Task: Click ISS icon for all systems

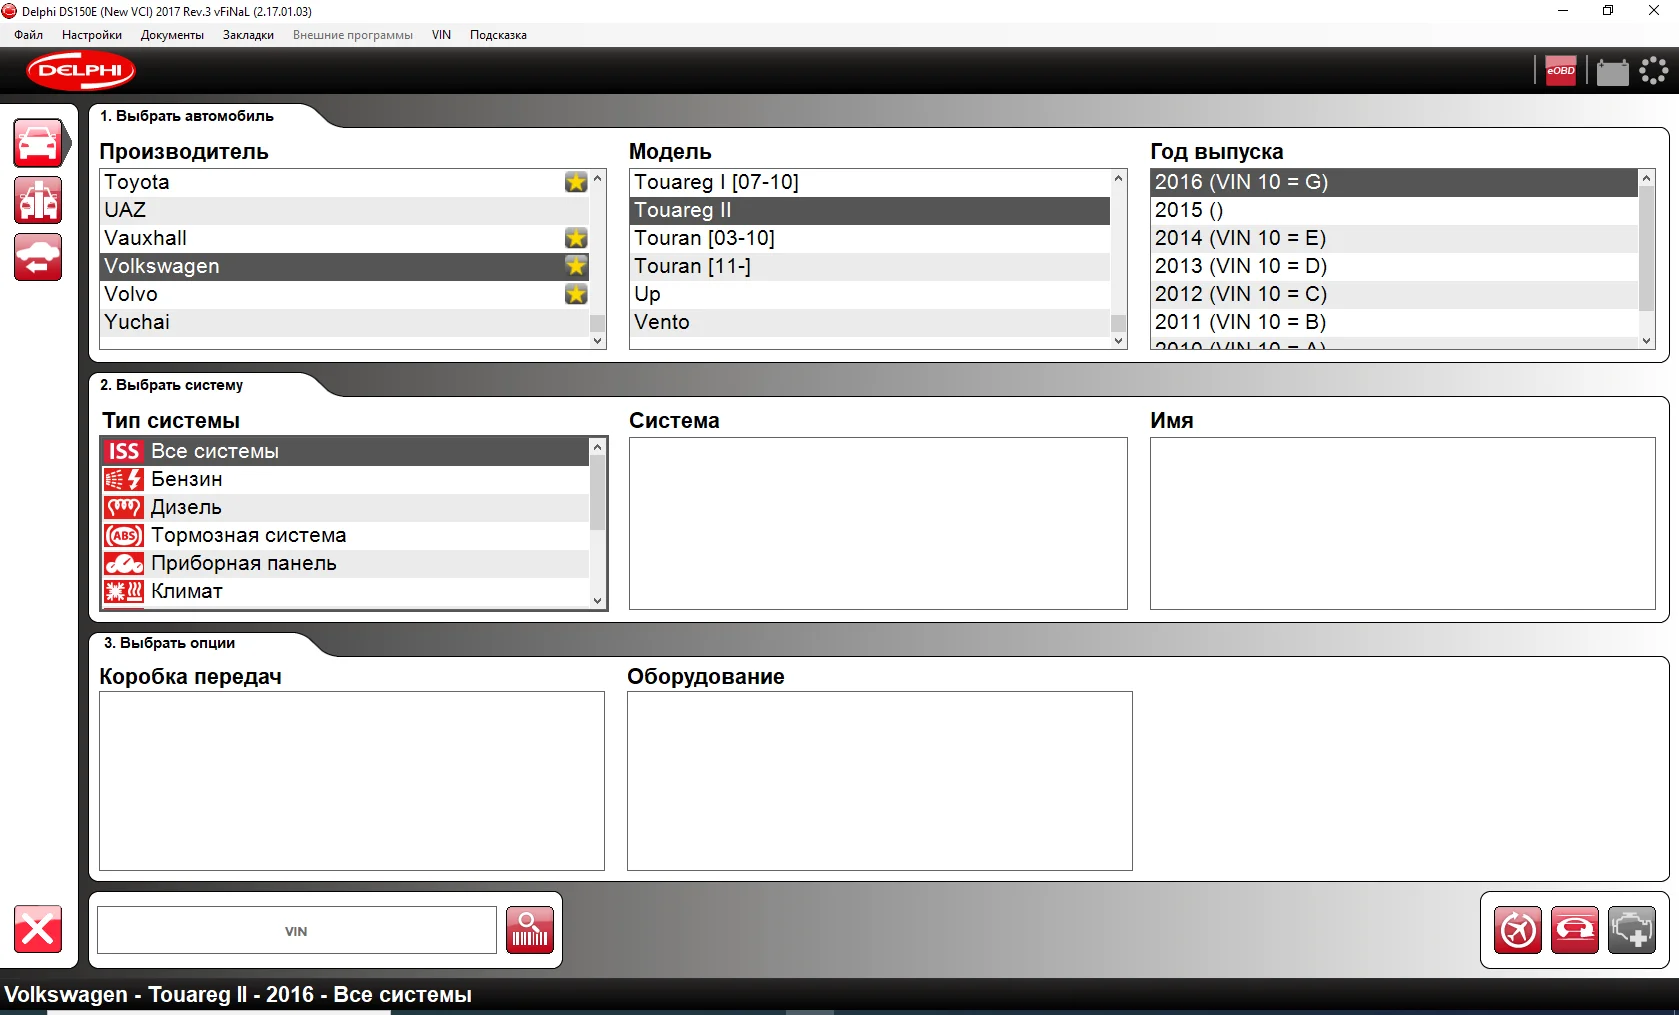Action: point(124,451)
